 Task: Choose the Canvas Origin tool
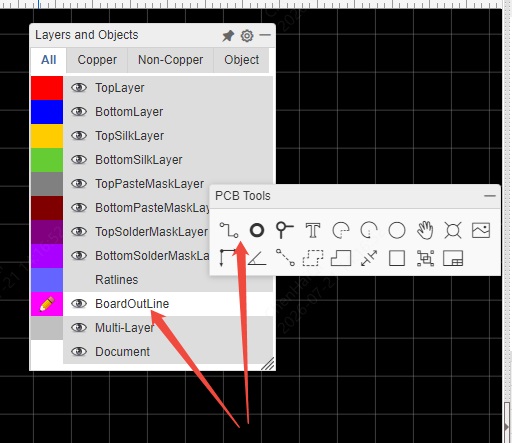click(228, 258)
